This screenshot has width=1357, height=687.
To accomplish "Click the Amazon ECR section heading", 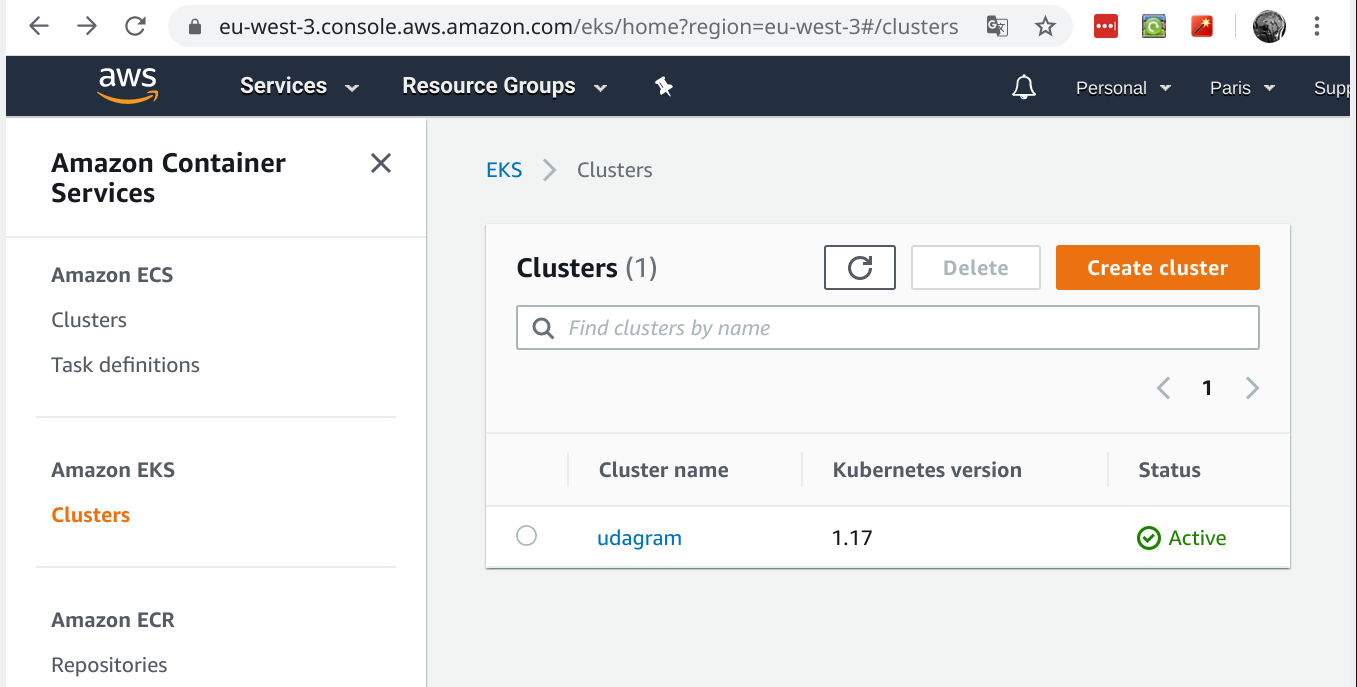I will [x=113, y=620].
